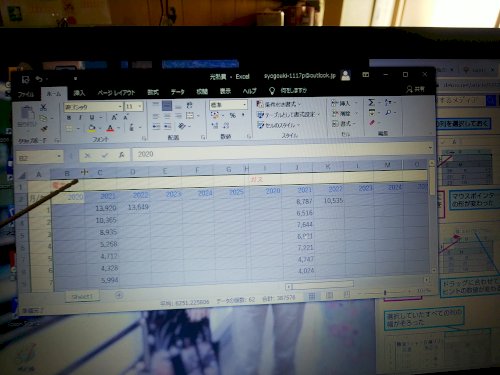Click the Undo arrow in title bar

click(x=39, y=79)
